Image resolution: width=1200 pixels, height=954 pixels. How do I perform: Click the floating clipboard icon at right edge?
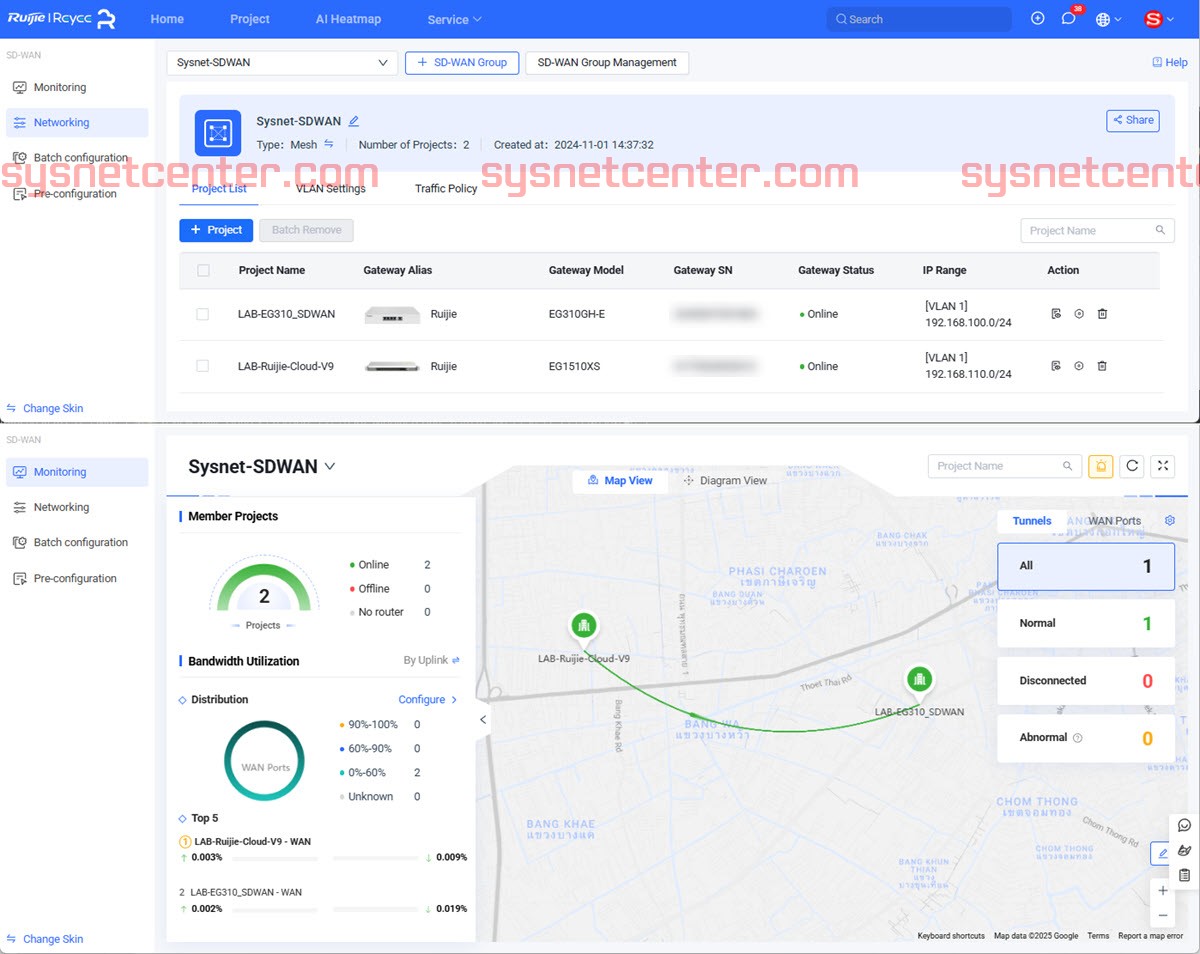[x=1185, y=875]
